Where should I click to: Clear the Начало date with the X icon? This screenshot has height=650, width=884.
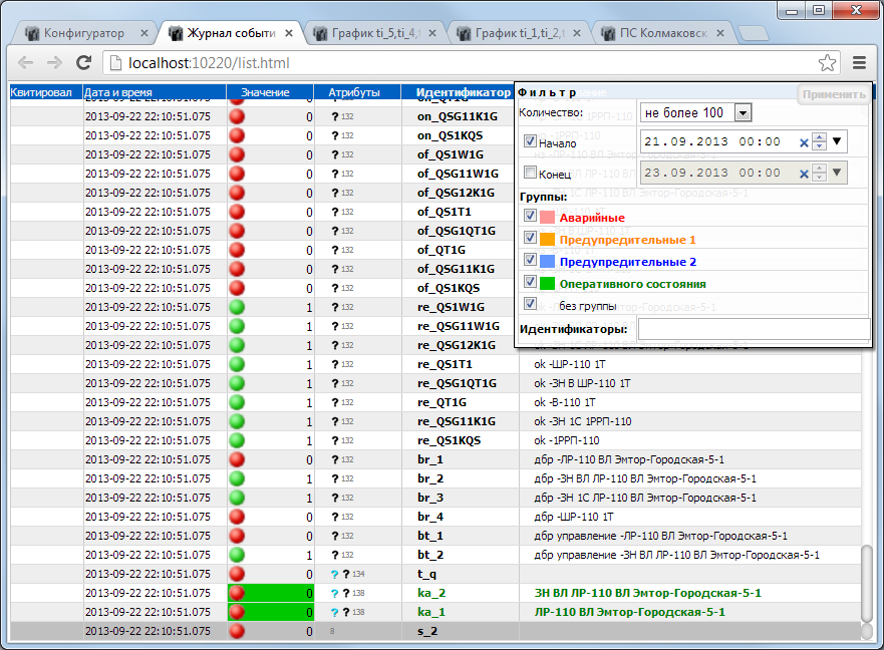803,142
